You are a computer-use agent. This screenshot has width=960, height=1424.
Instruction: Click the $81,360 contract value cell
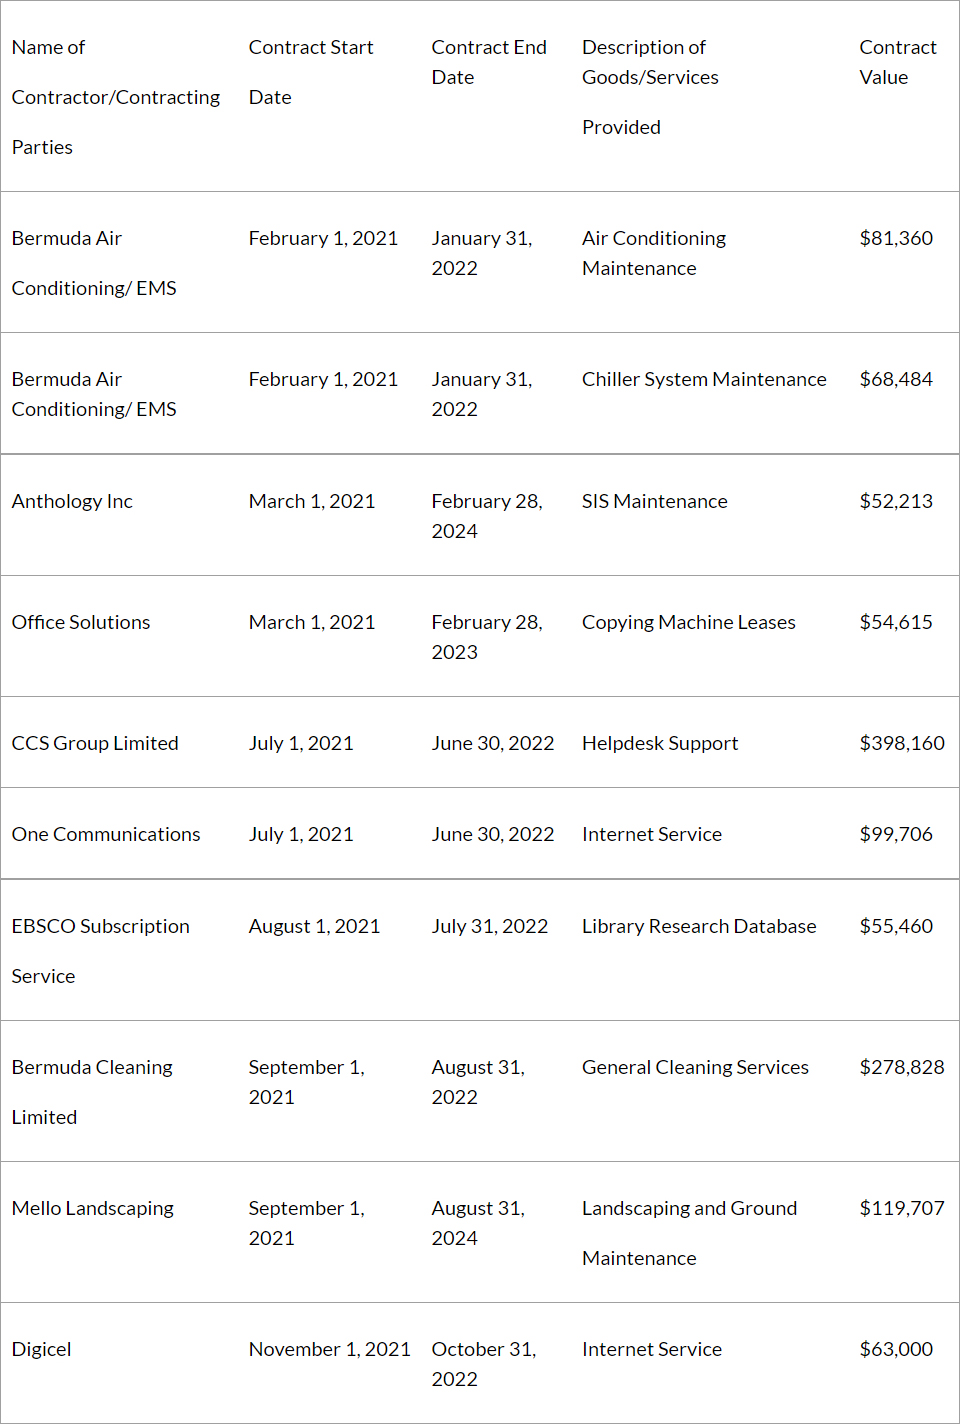tap(896, 238)
